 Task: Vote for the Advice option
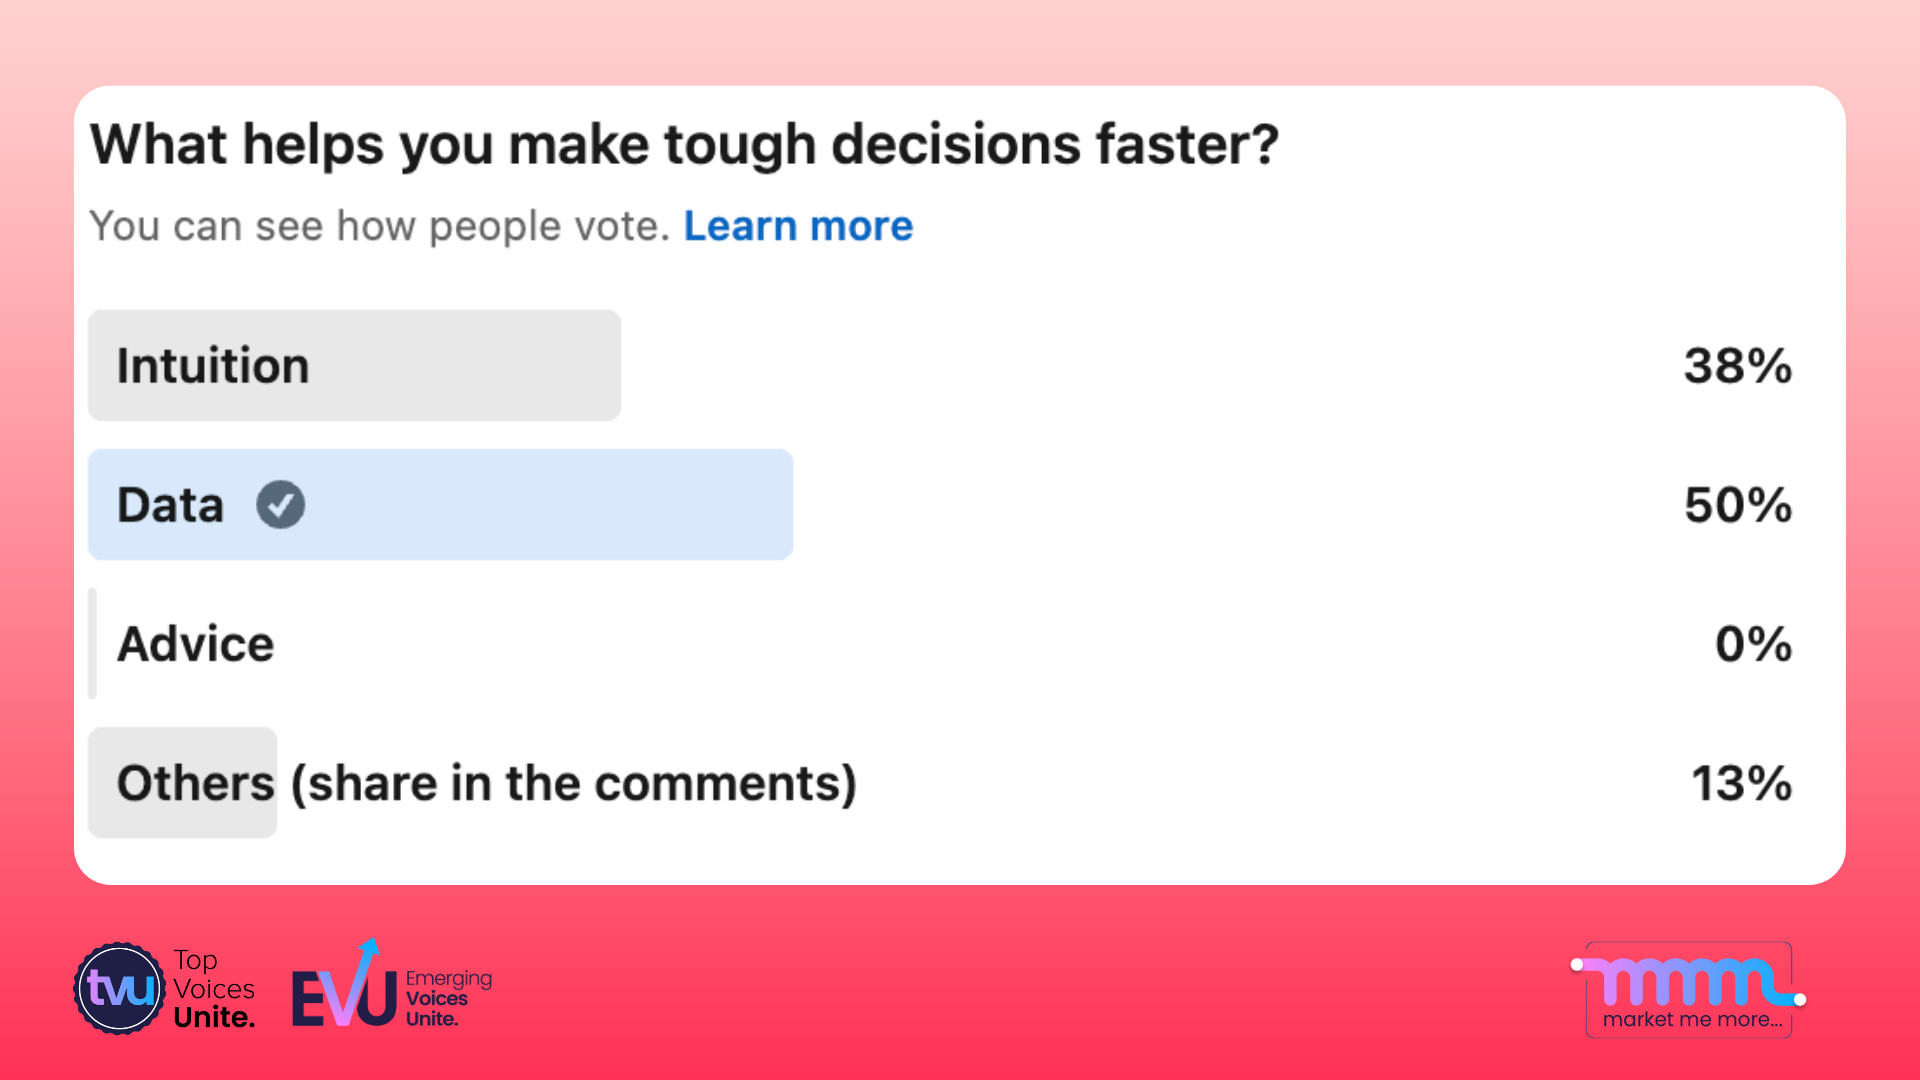195,644
